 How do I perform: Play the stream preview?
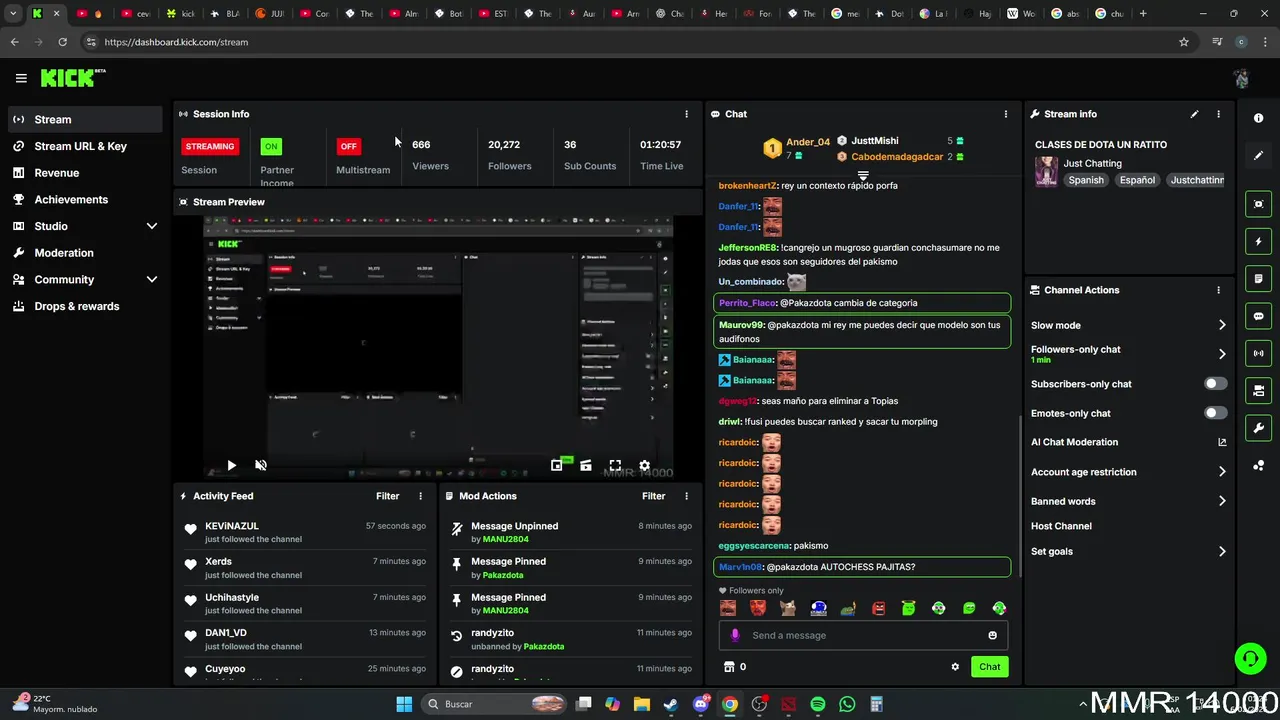tap(231, 465)
